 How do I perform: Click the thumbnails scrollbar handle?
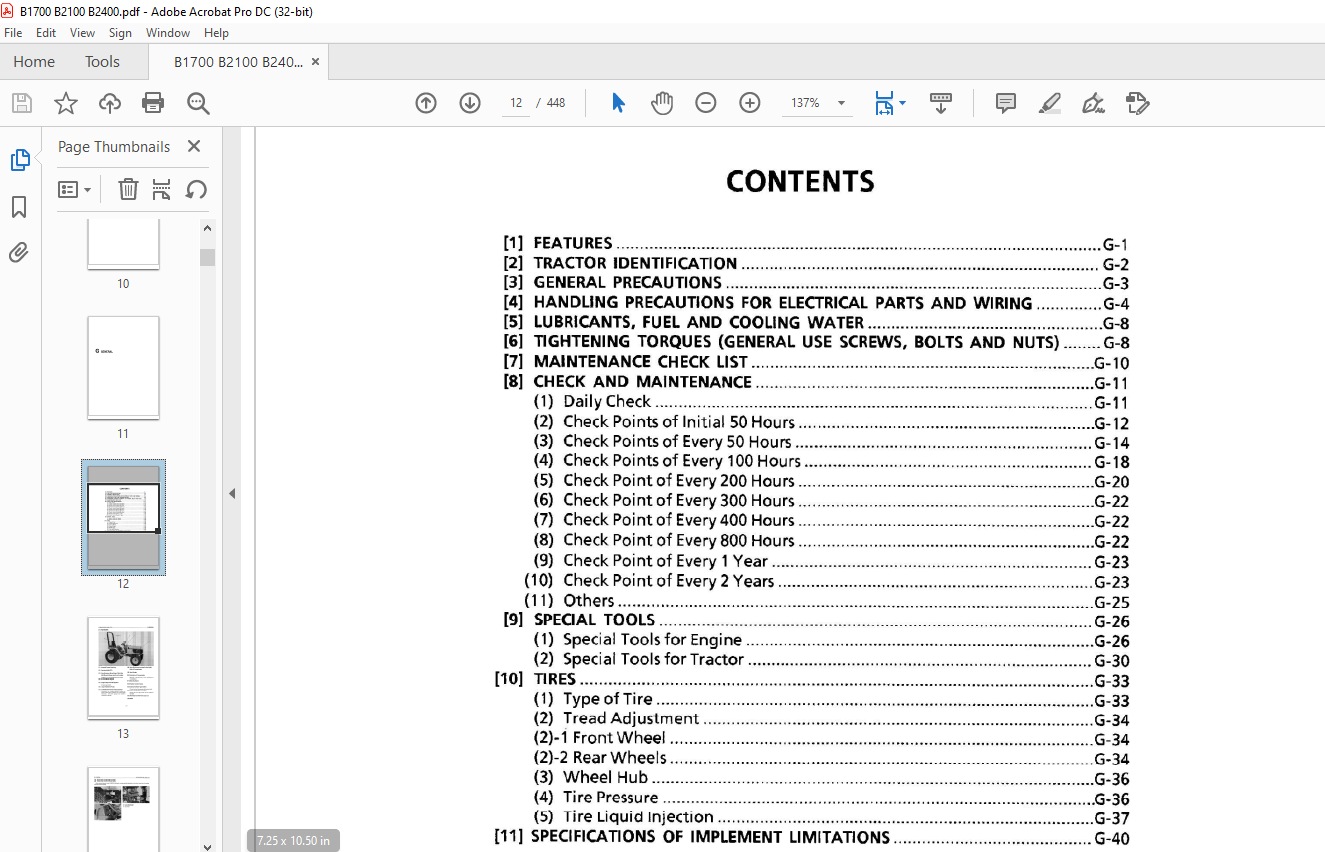(207, 257)
